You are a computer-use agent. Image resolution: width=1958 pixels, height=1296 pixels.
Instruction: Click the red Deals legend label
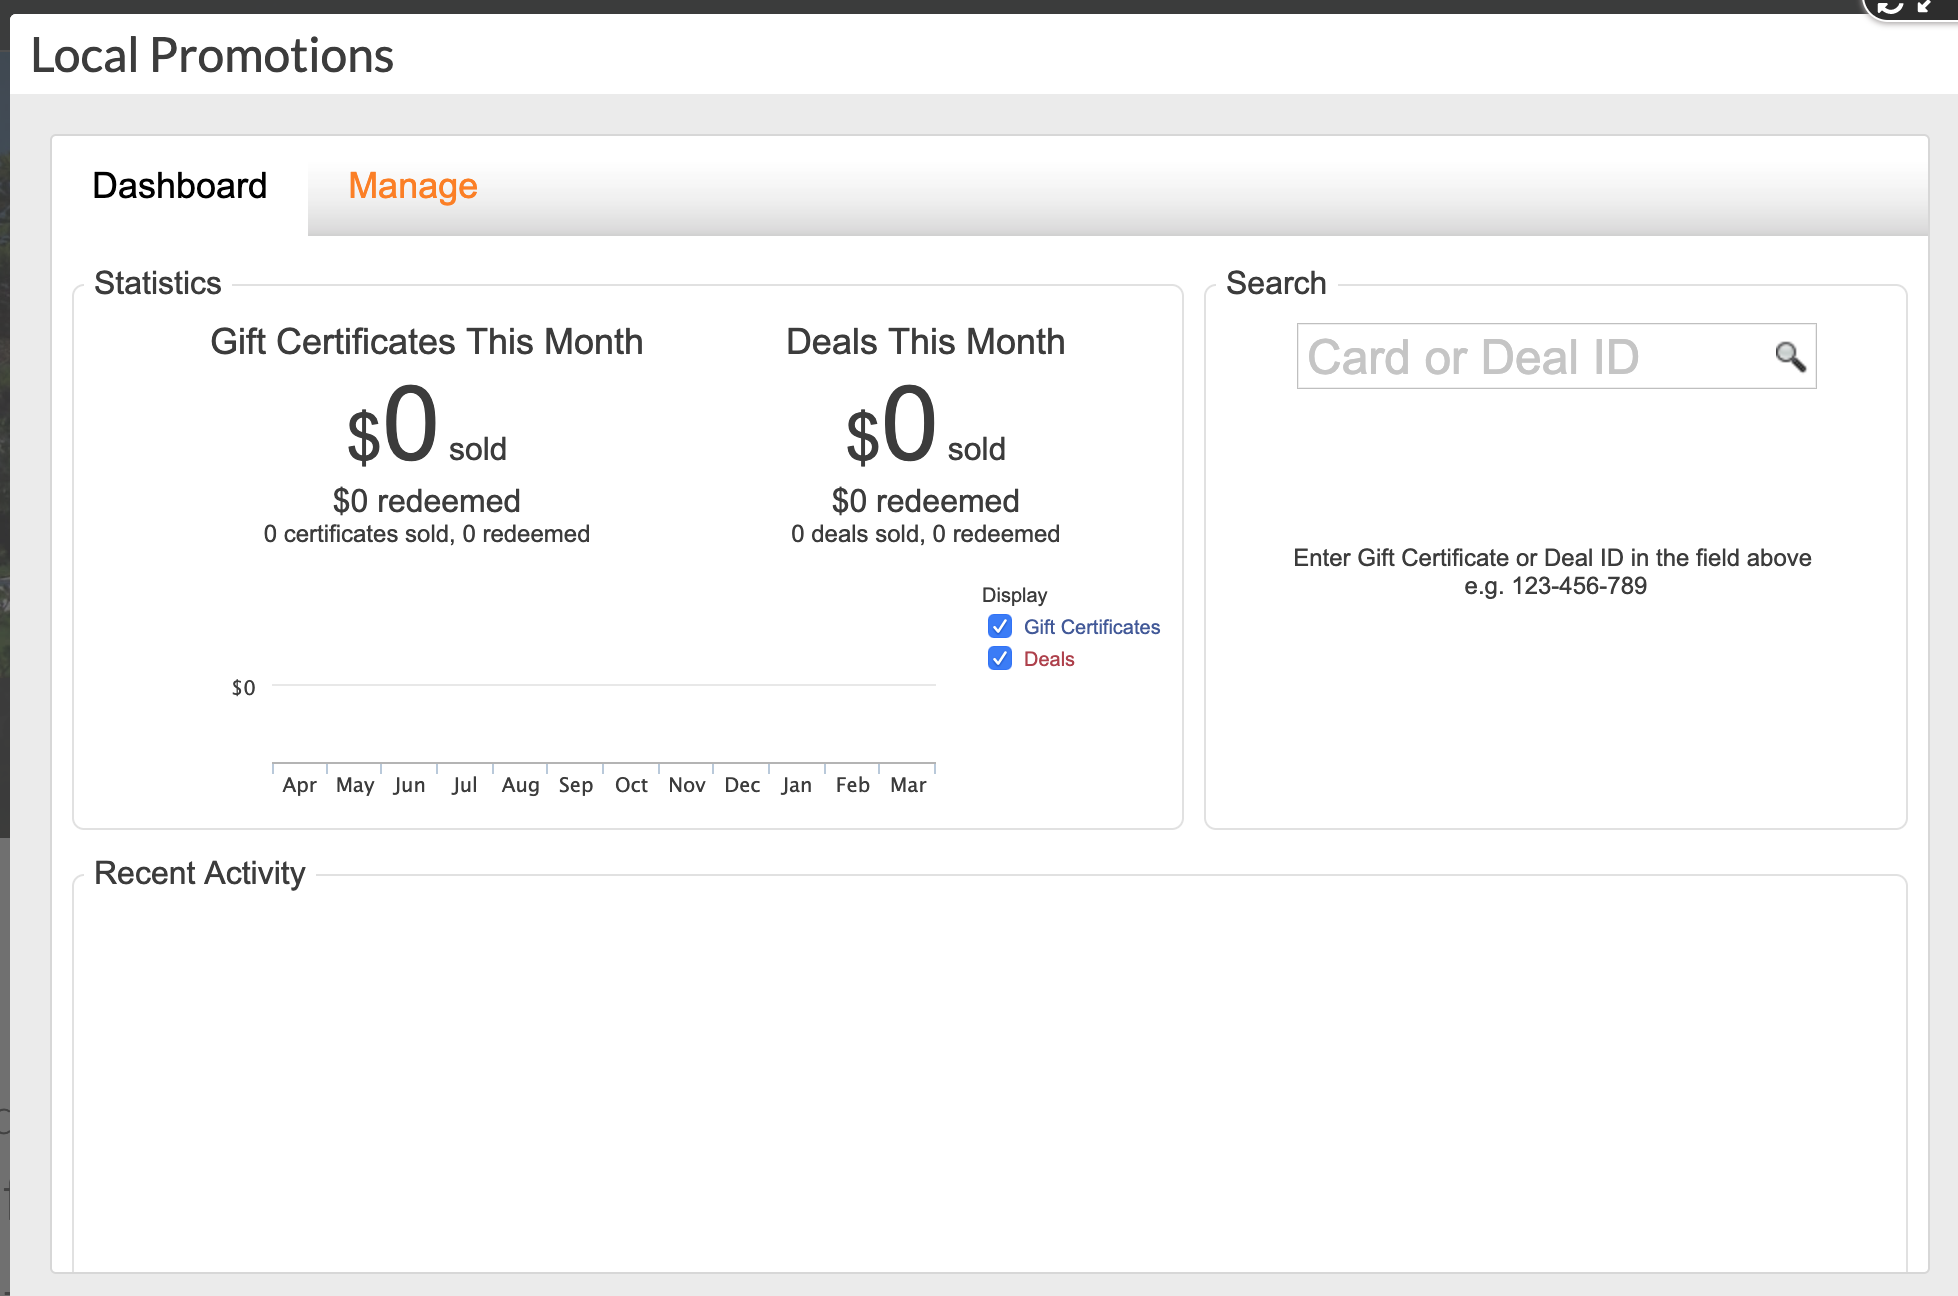point(1048,659)
